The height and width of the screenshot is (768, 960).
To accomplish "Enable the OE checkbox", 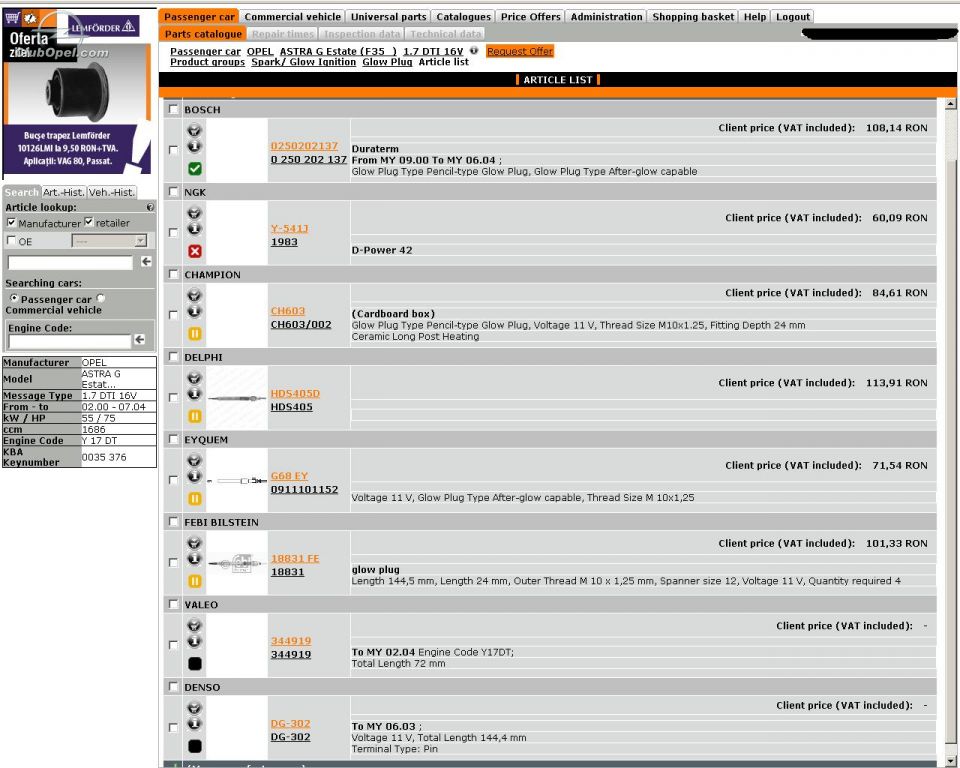I will point(11,240).
